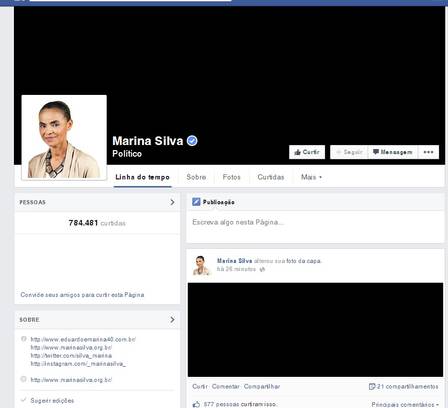Viewport: 448px width, 408px height.
Task: Open the eduardoemarina40.com.br link
Action: [83, 339]
